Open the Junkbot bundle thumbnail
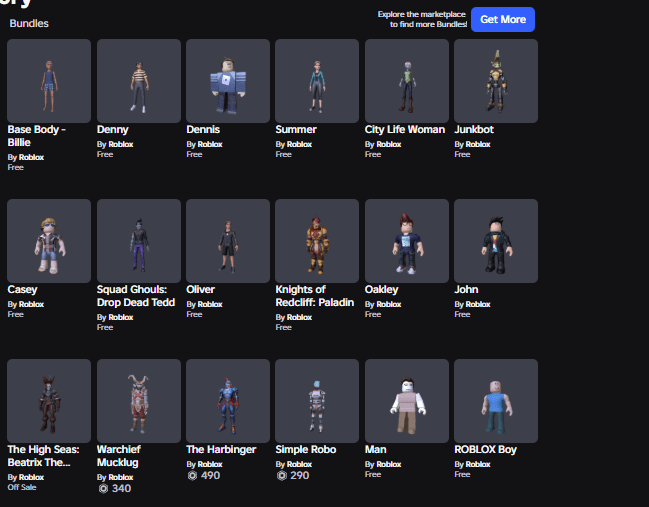 point(496,81)
